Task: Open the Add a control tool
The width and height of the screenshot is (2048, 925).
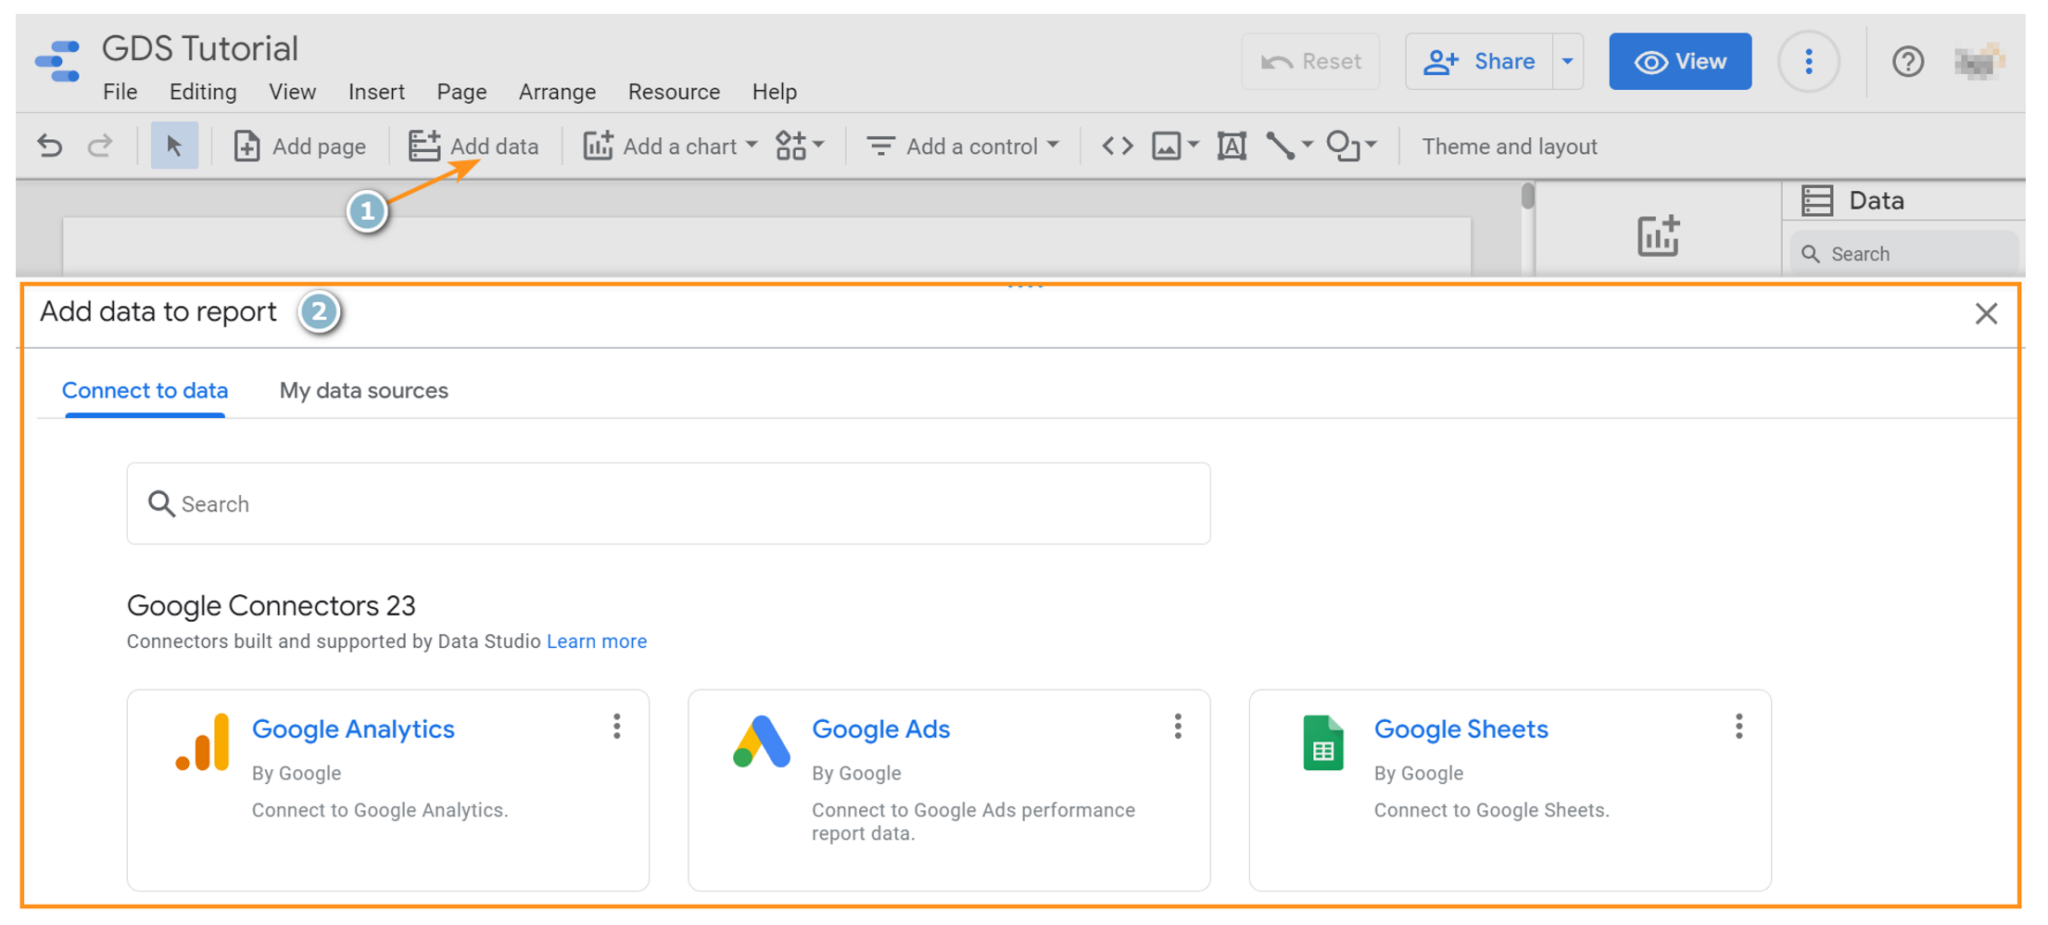Action: click(x=962, y=146)
